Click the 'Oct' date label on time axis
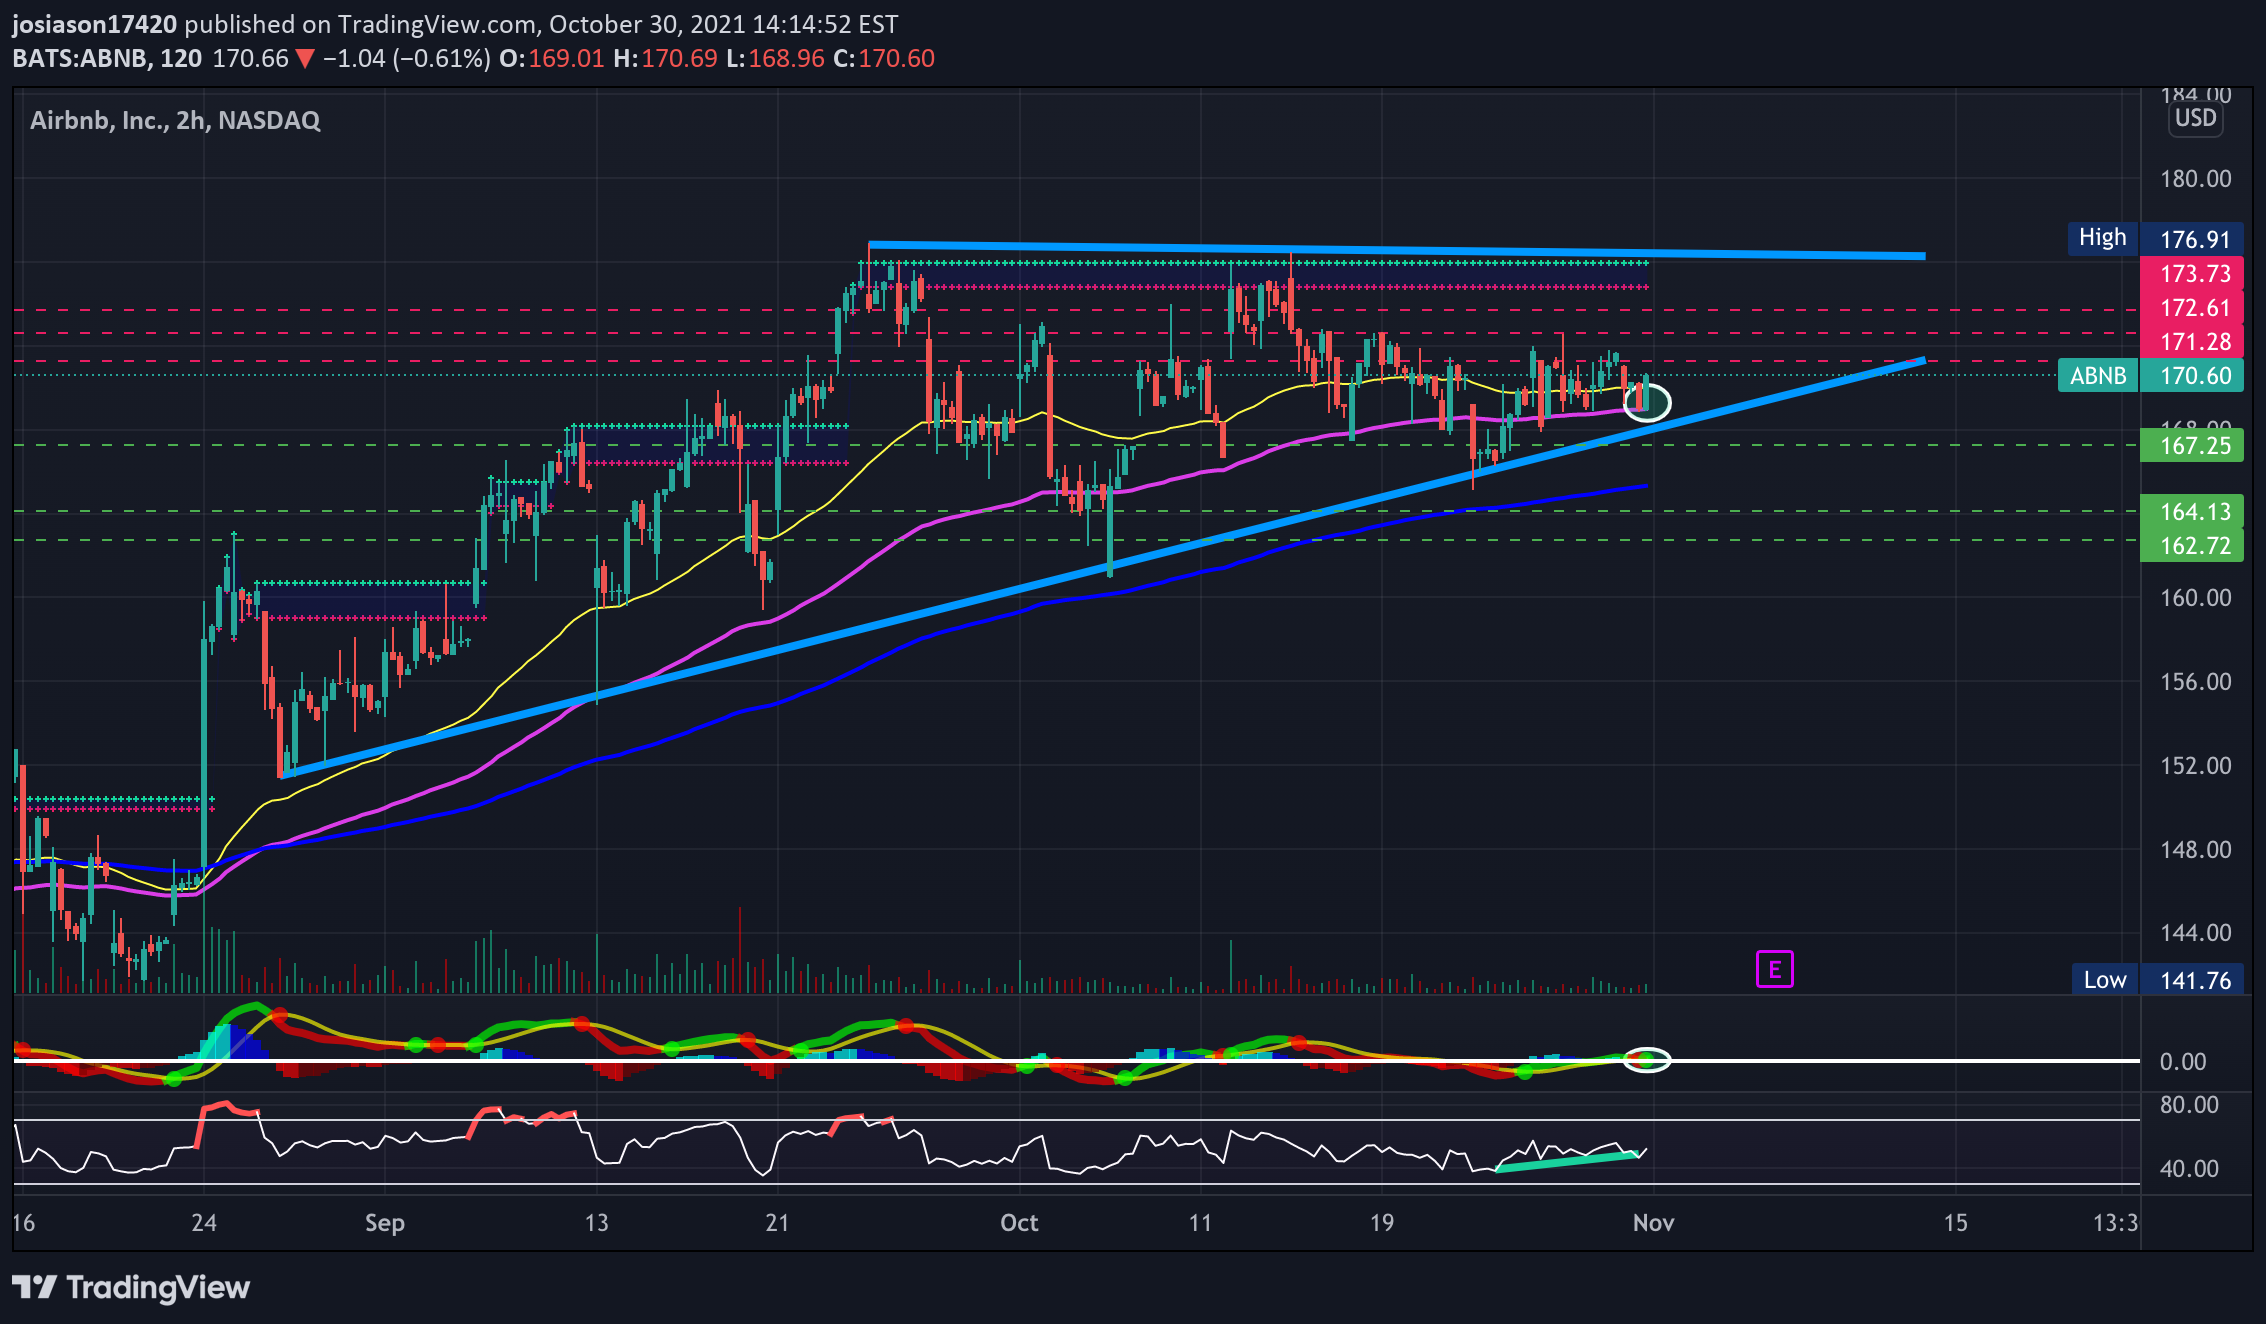The height and width of the screenshot is (1324, 2266). coord(1019,1222)
